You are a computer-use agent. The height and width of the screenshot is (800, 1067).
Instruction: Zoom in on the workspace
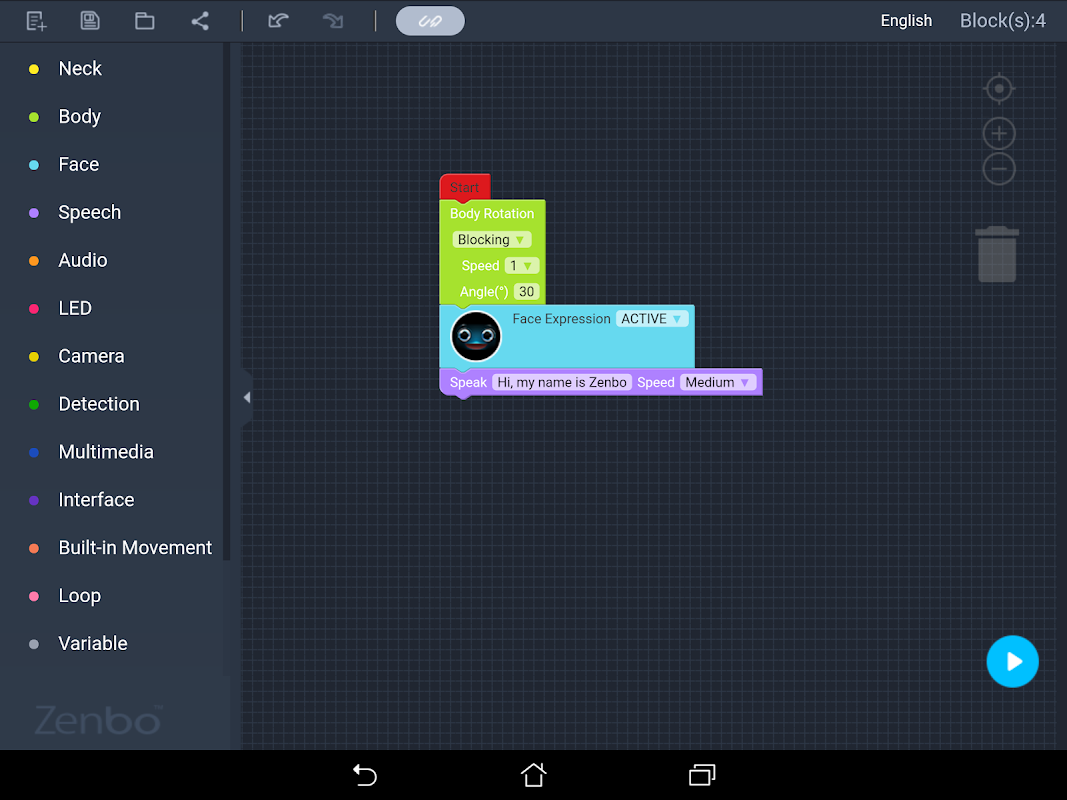click(999, 133)
